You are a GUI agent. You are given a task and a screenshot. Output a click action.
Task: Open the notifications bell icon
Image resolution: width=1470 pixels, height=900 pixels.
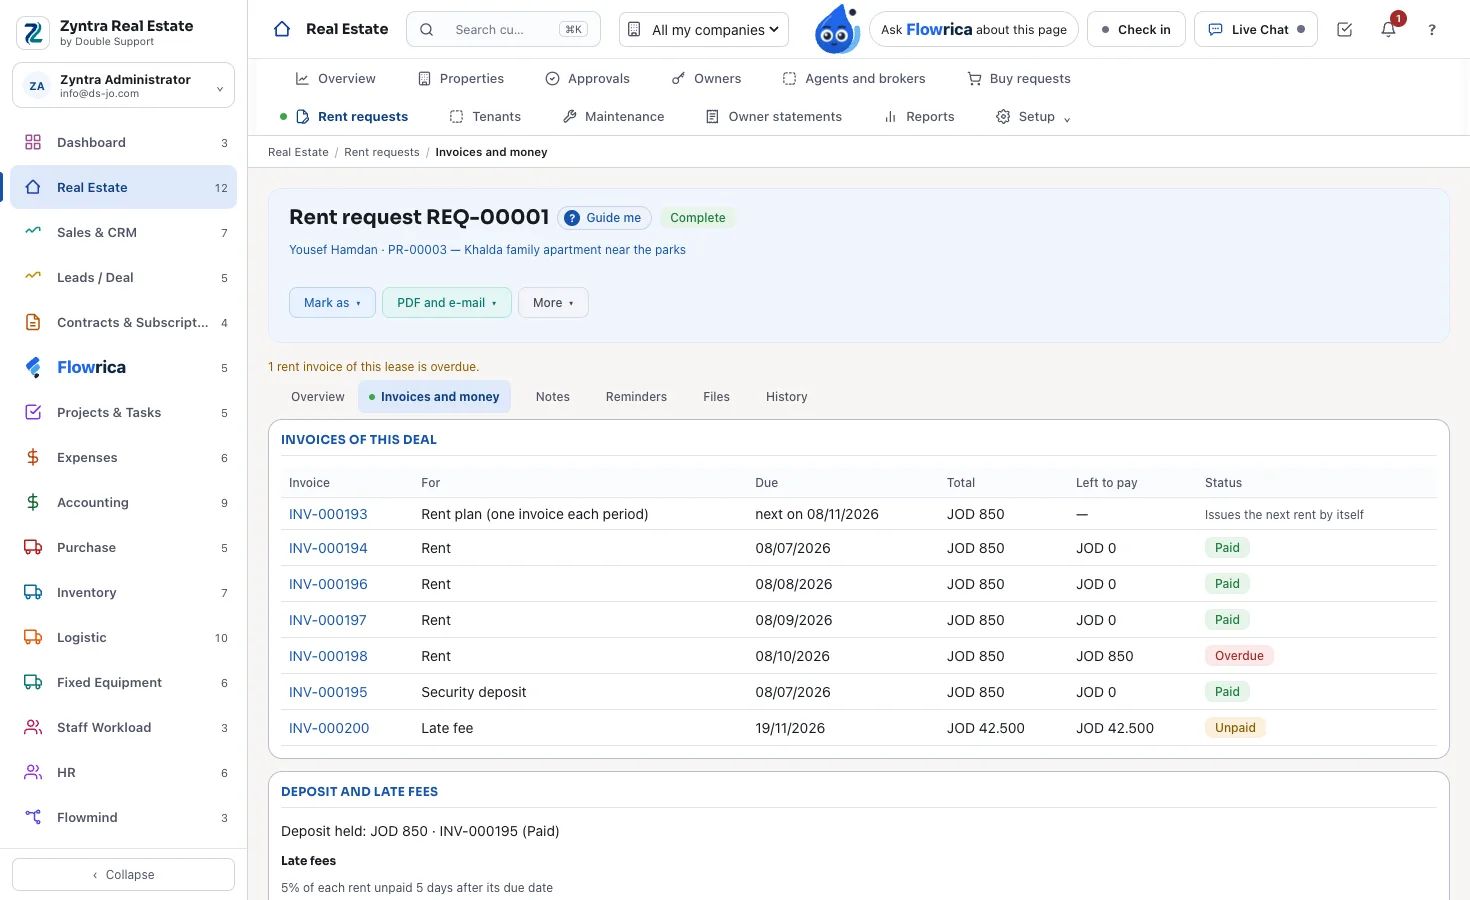click(1388, 29)
